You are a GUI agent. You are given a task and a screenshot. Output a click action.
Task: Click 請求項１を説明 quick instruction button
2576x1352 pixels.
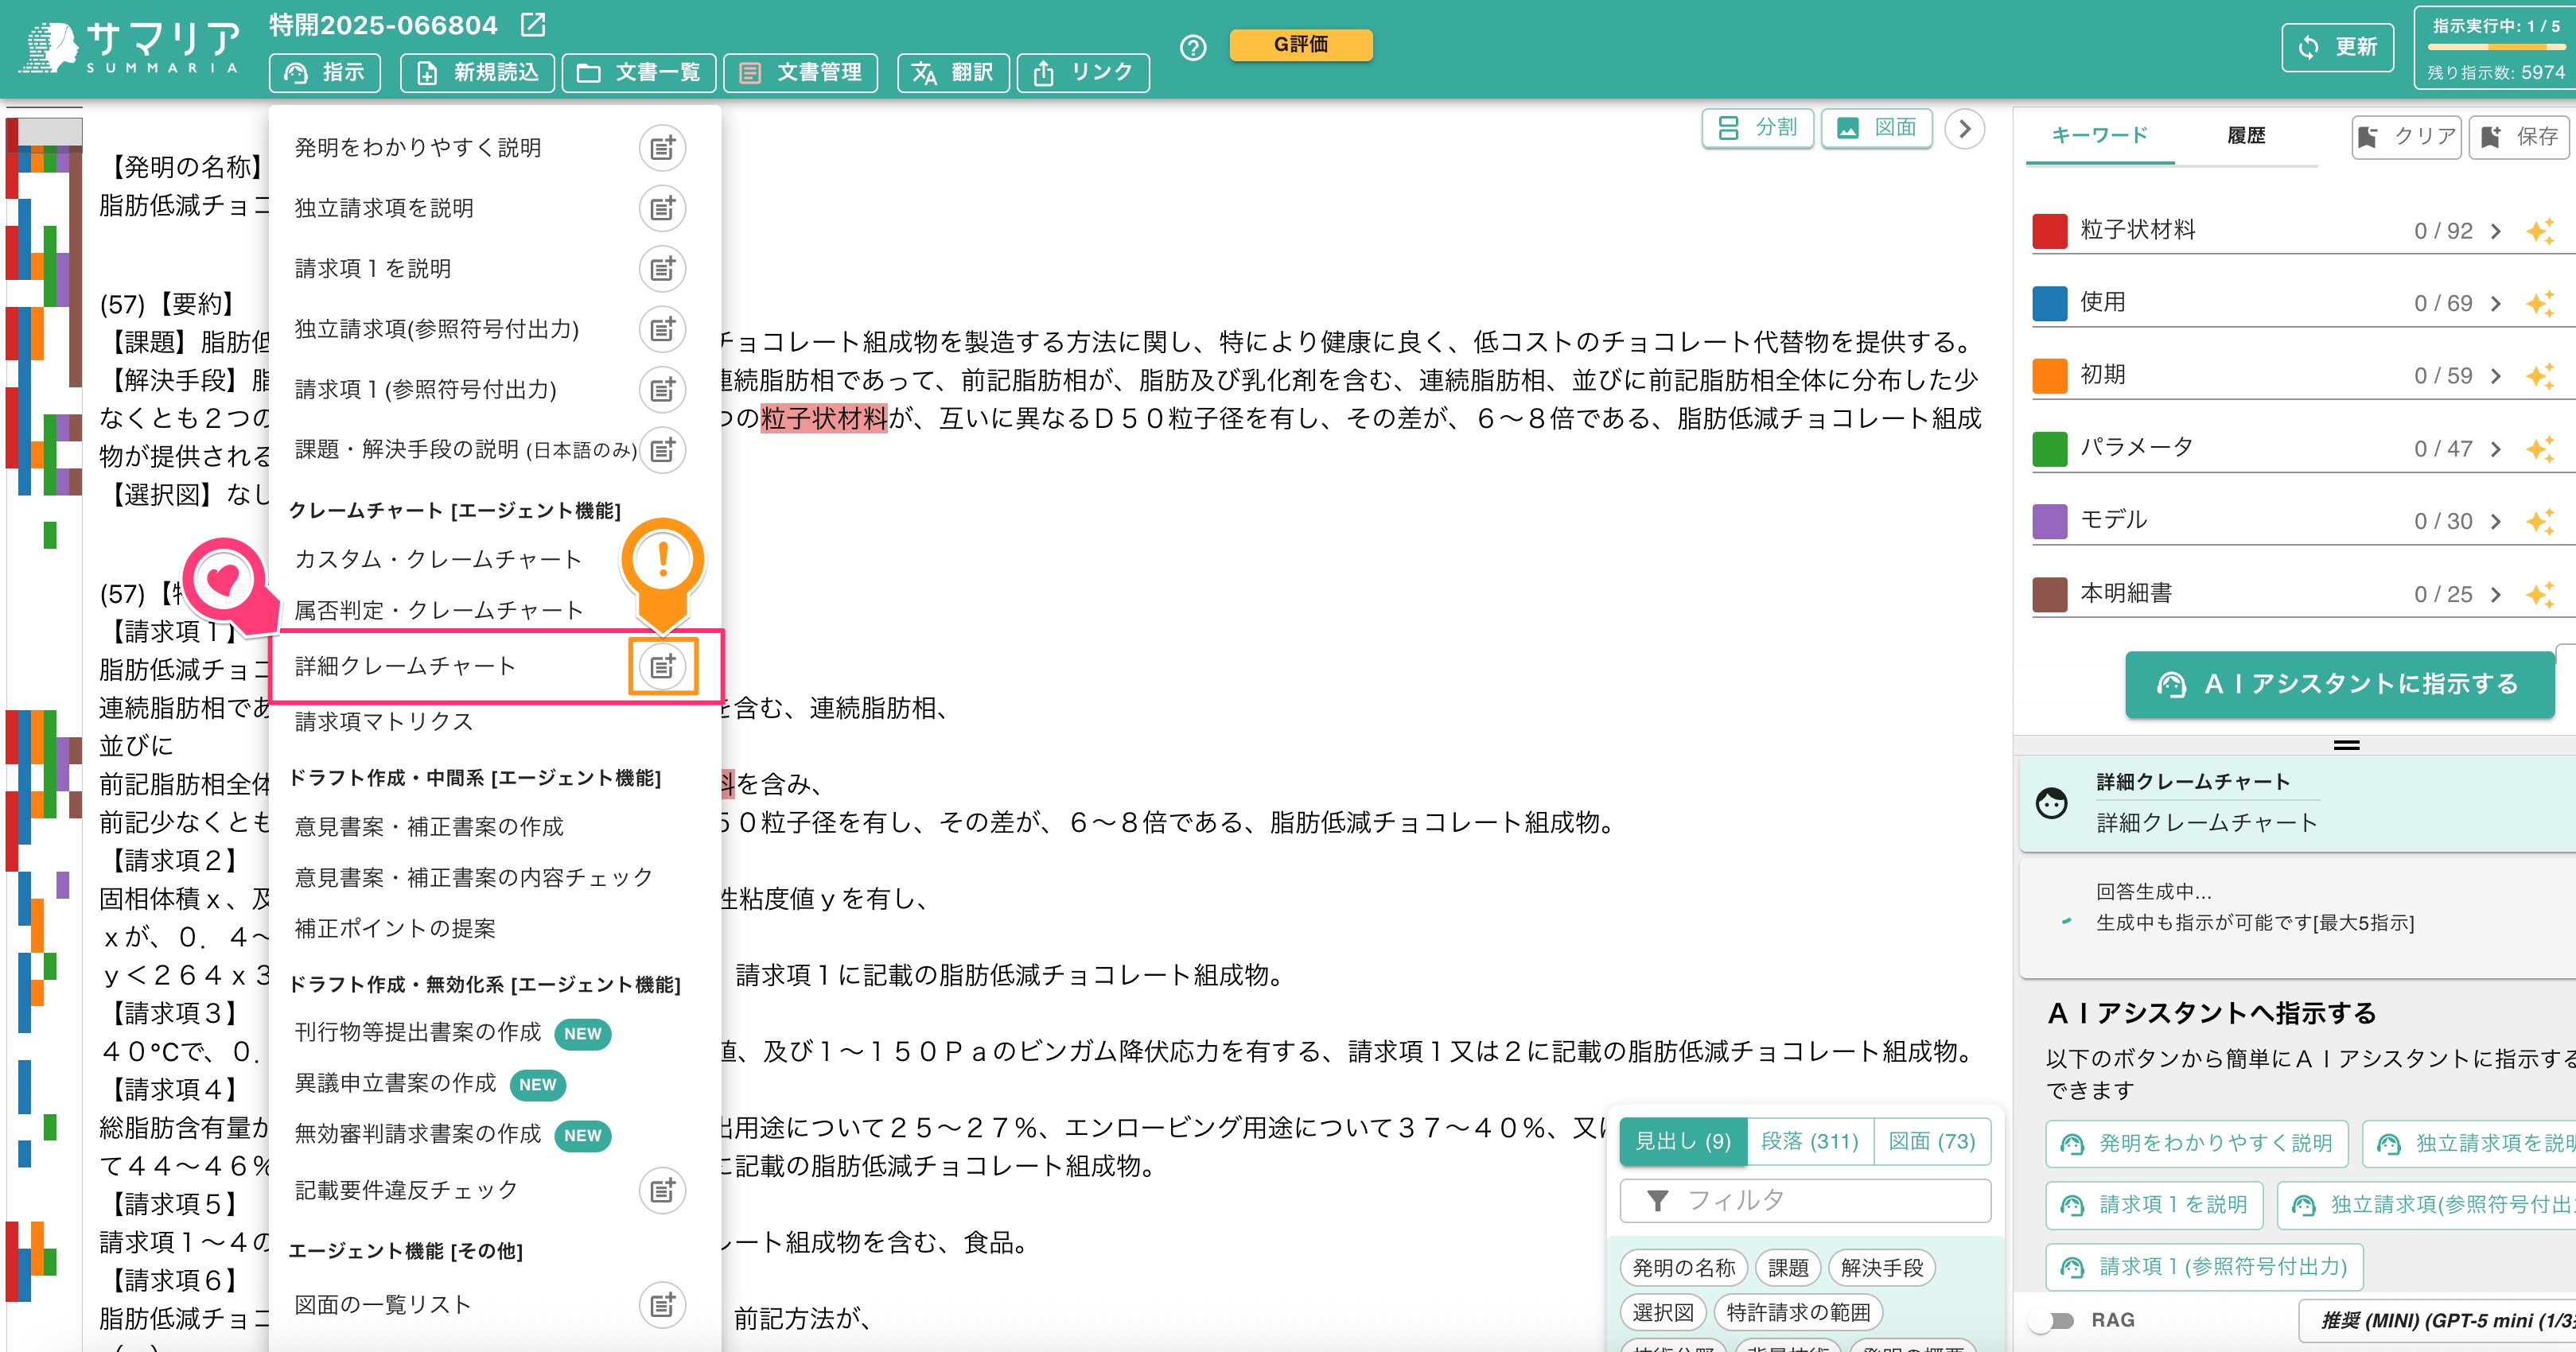(2156, 1205)
